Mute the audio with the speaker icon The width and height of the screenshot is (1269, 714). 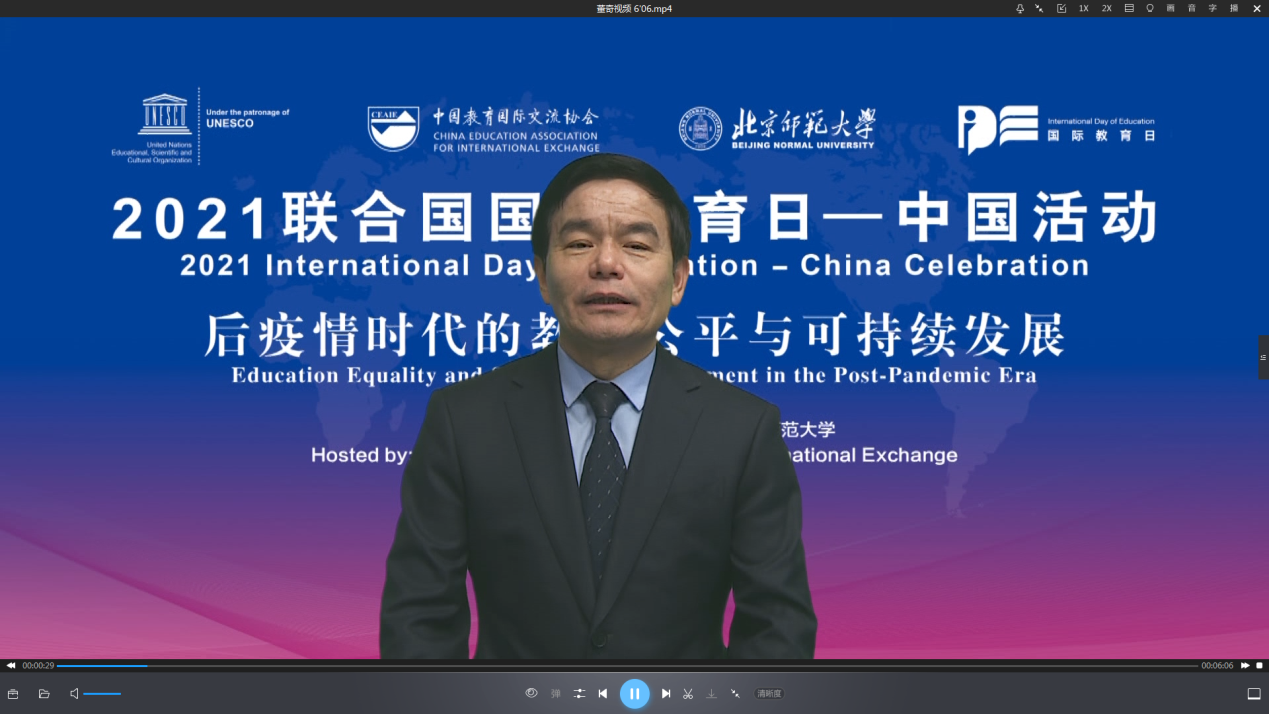[x=74, y=694]
